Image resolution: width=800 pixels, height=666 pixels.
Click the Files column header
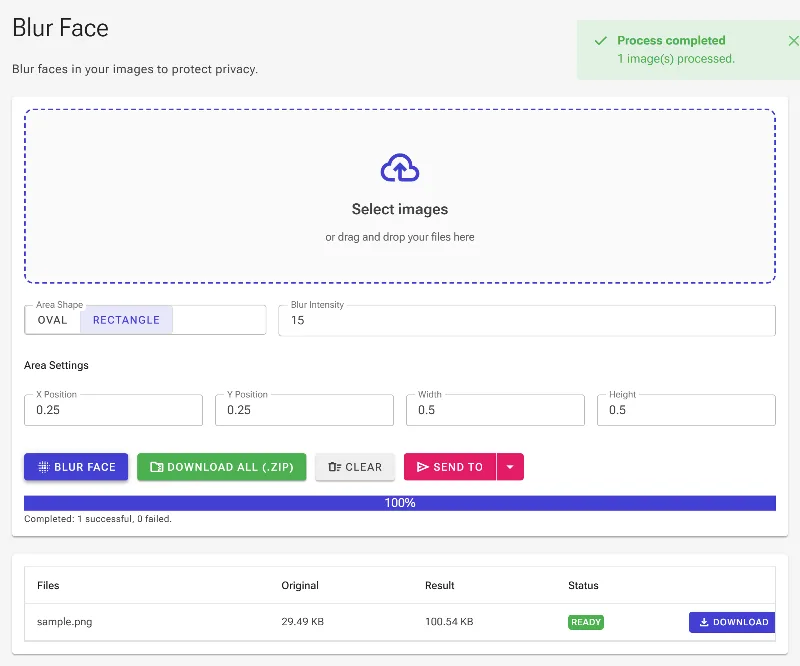pyautogui.click(x=48, y=585)
